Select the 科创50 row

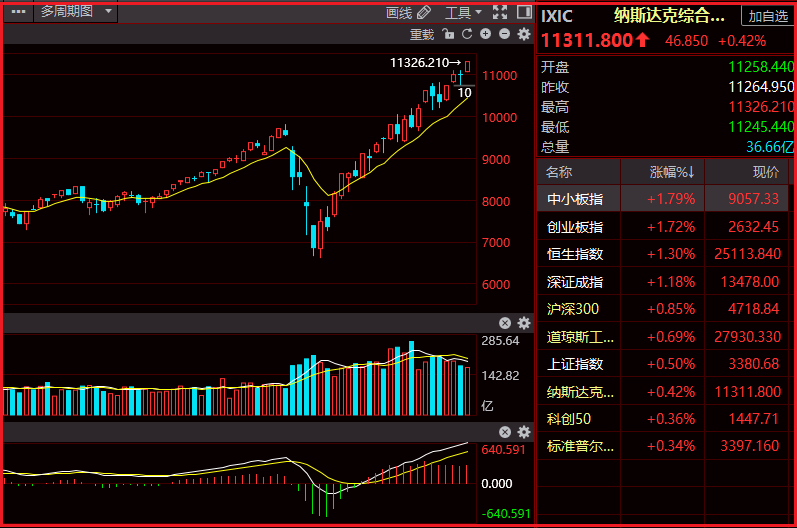tap(663, 419)
